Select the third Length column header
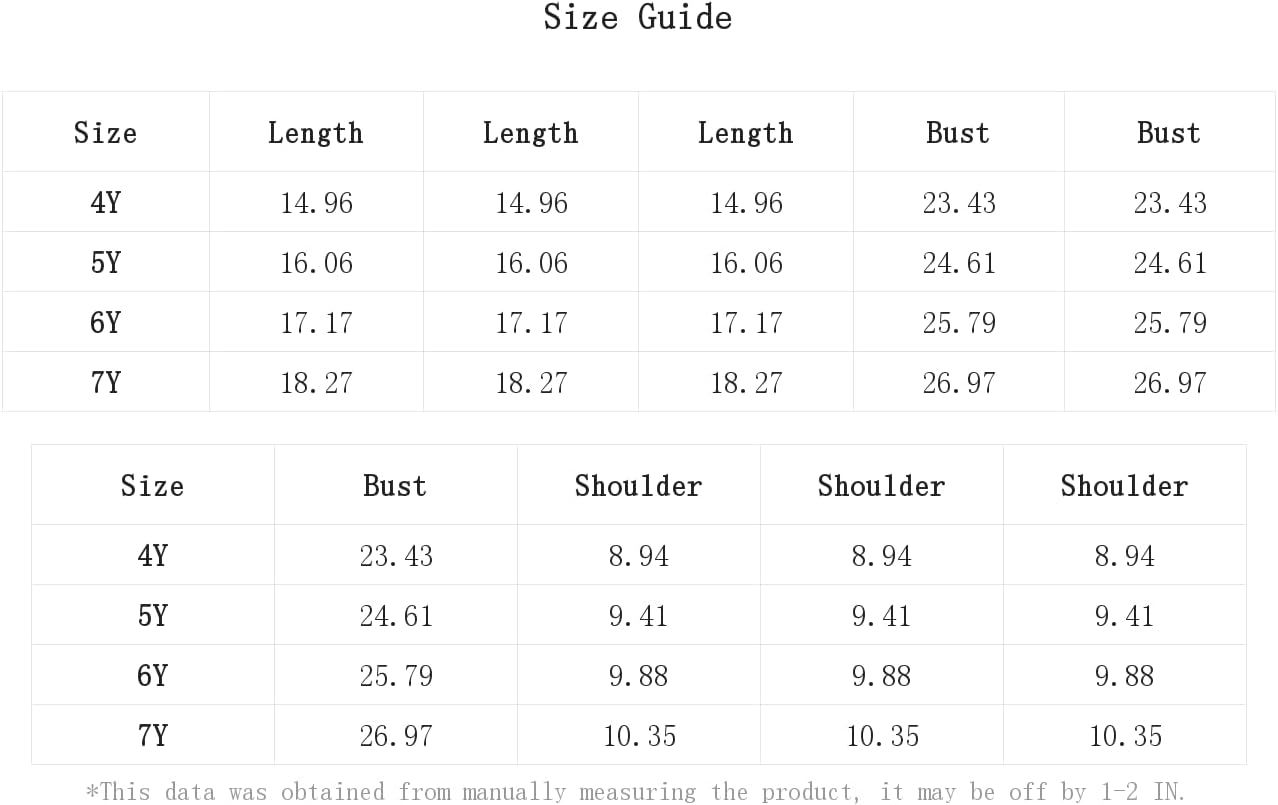The width and height of the screenshot is (1278, 805). (x=745, y=133)
